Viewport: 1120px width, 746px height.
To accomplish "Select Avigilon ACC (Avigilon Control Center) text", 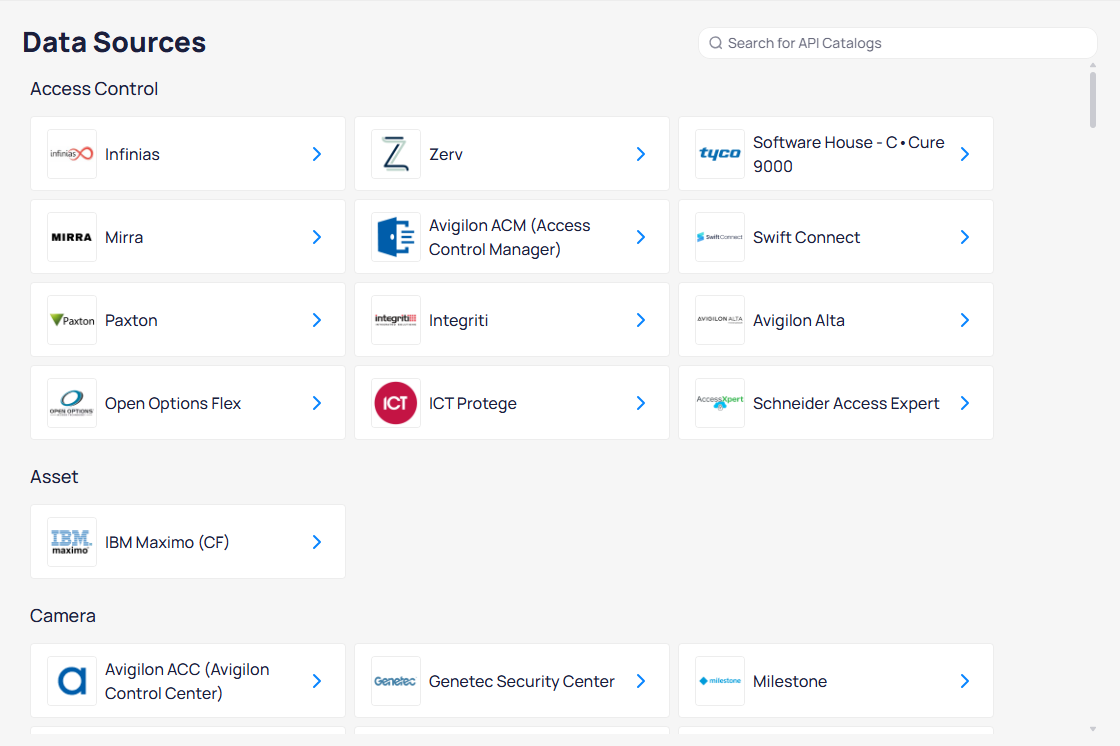I will (x=187, y=681).
